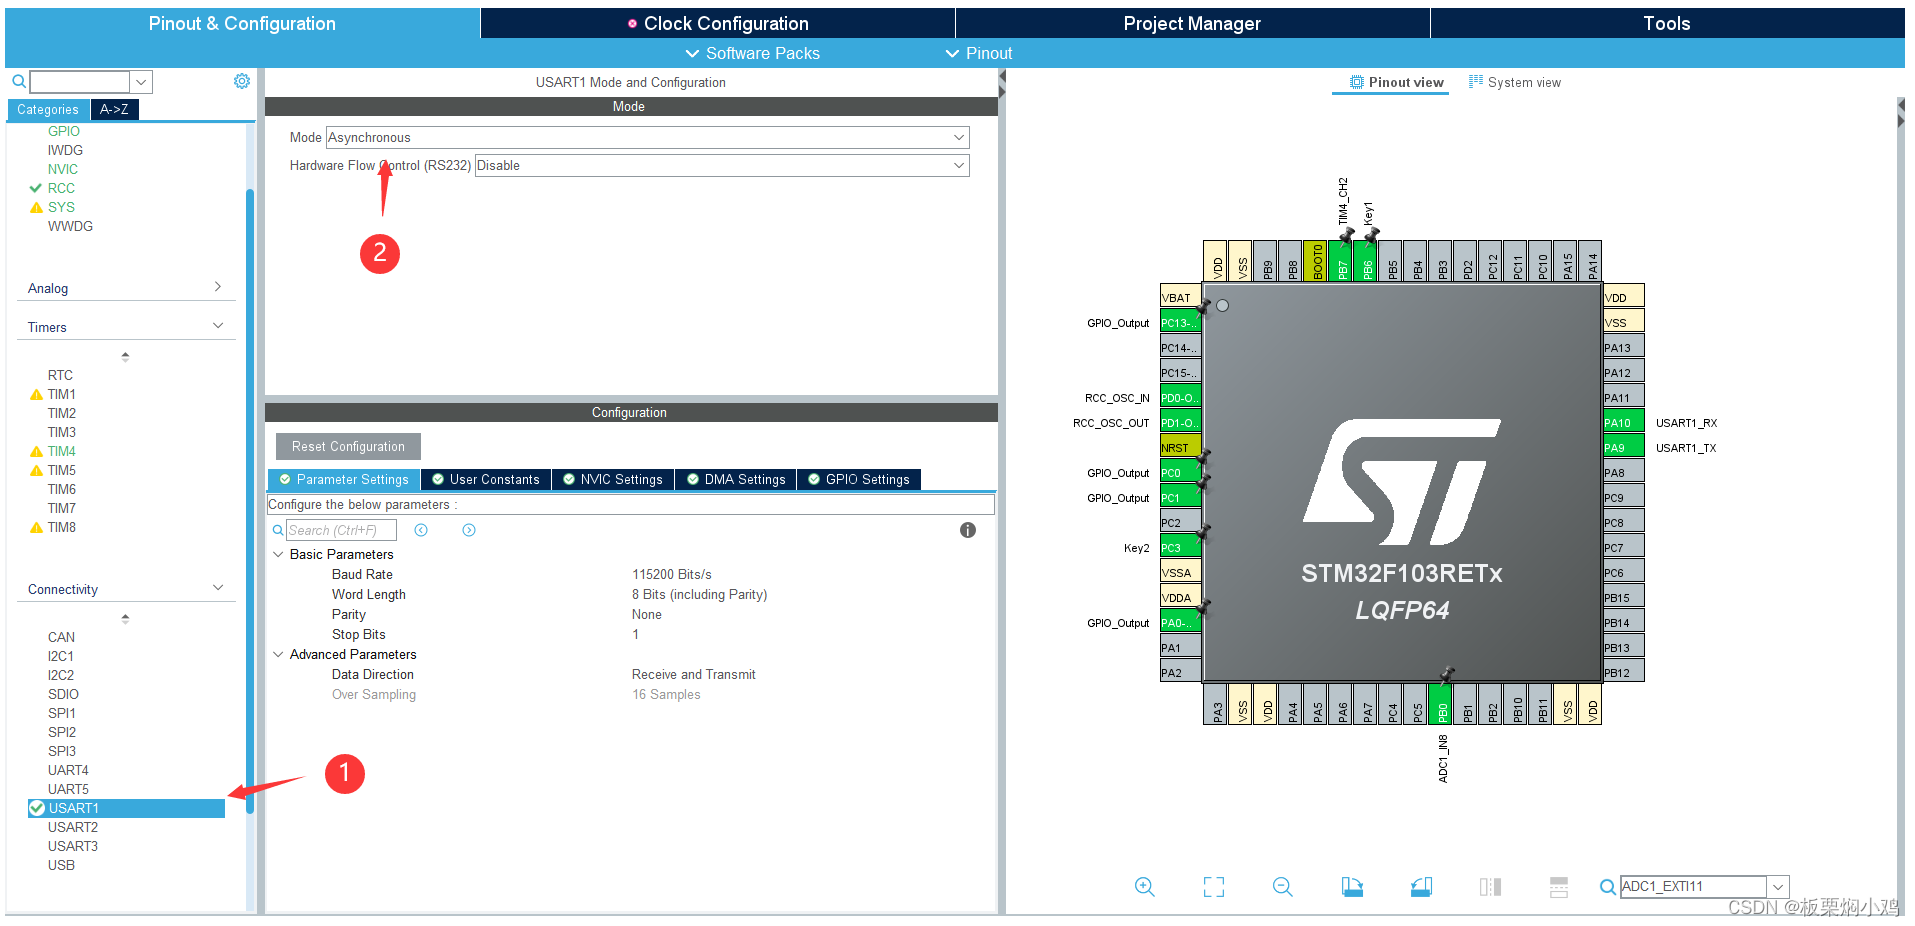Open the DMA Settings tab
The height and width of the screenshot is (926, 1915).
tap(736, 479)
